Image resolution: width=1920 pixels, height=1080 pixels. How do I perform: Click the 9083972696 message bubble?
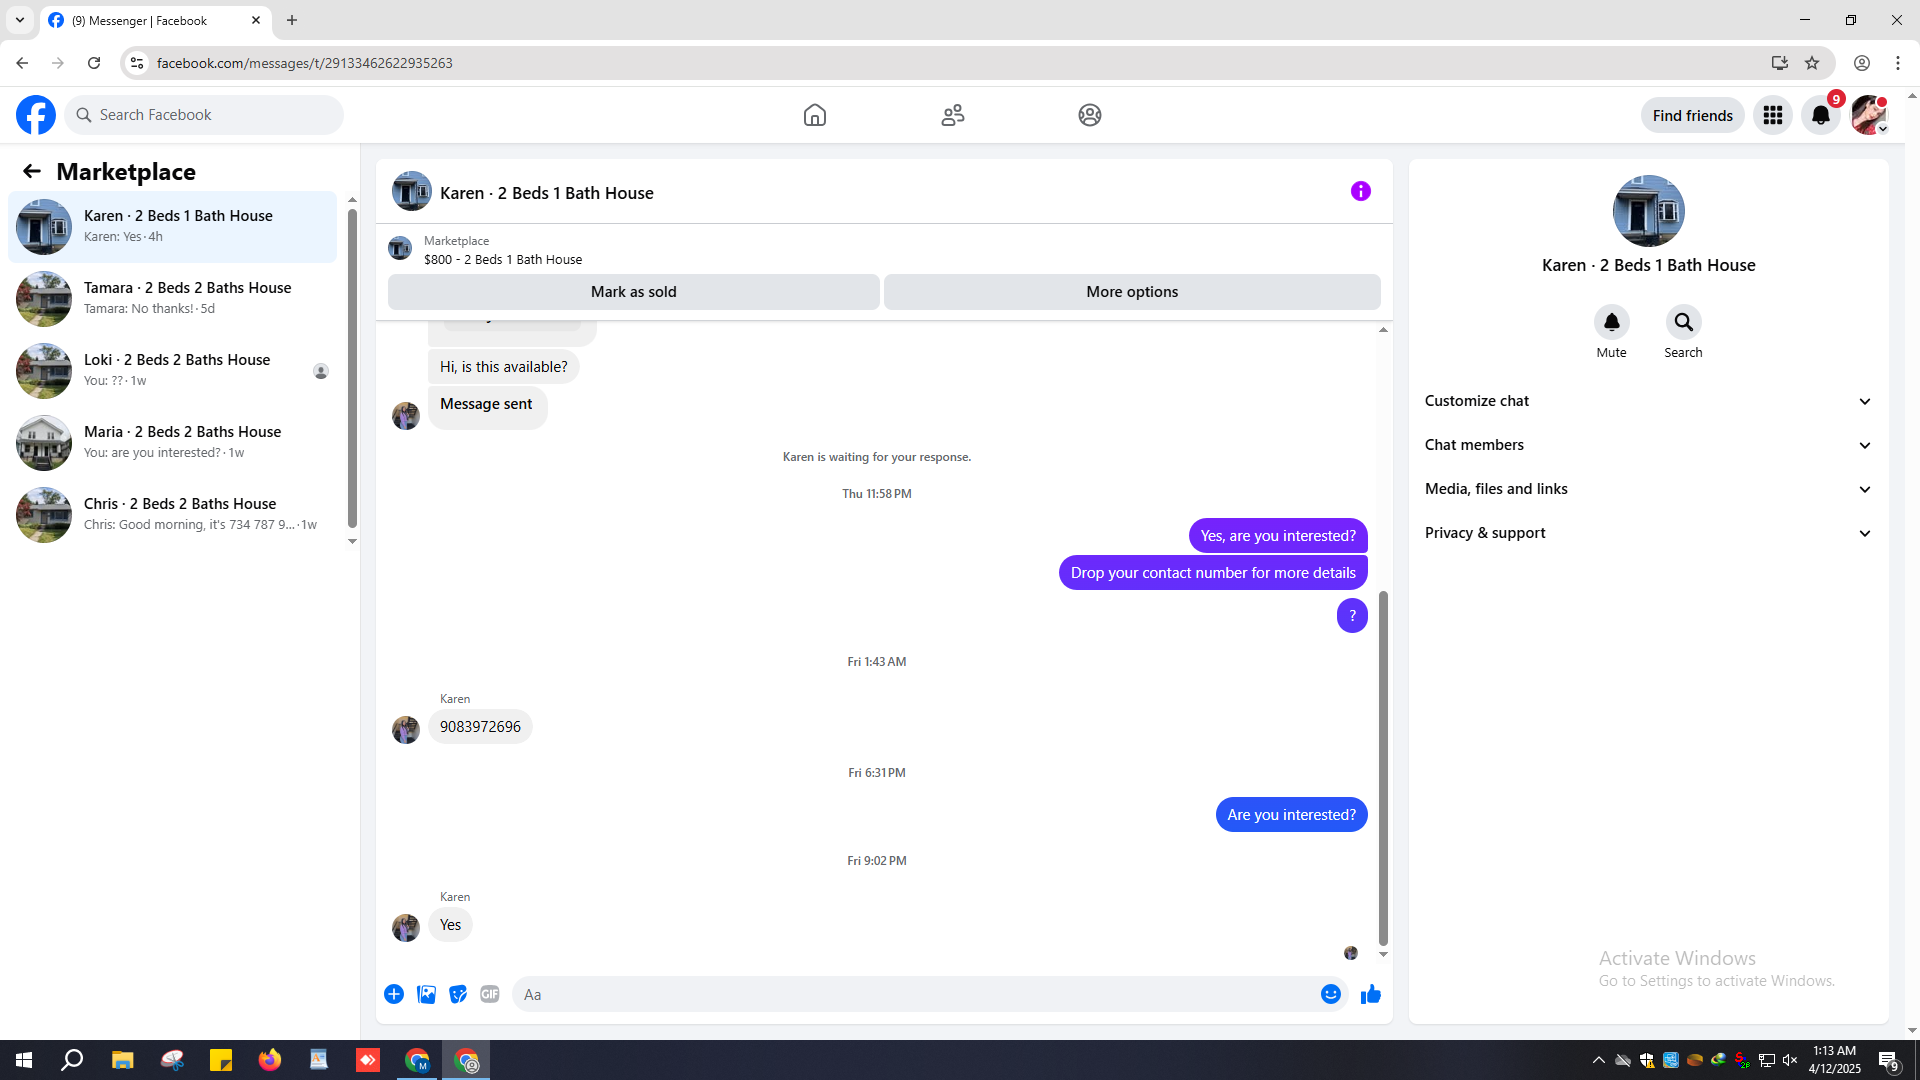[x=480, y=727]
